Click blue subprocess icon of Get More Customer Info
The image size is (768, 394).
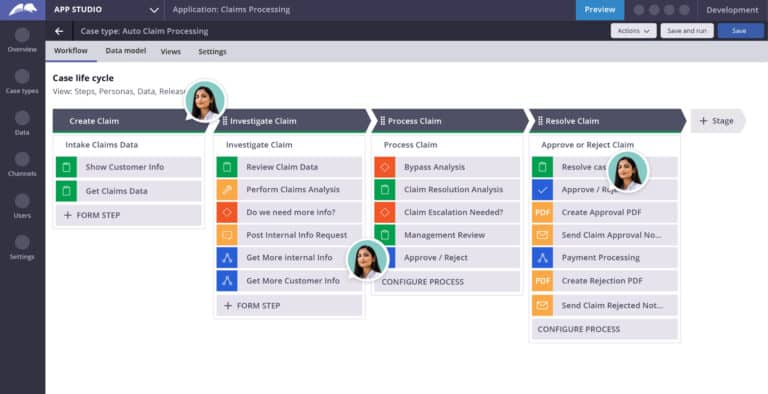pyautogui.click(x=227, y=281)
